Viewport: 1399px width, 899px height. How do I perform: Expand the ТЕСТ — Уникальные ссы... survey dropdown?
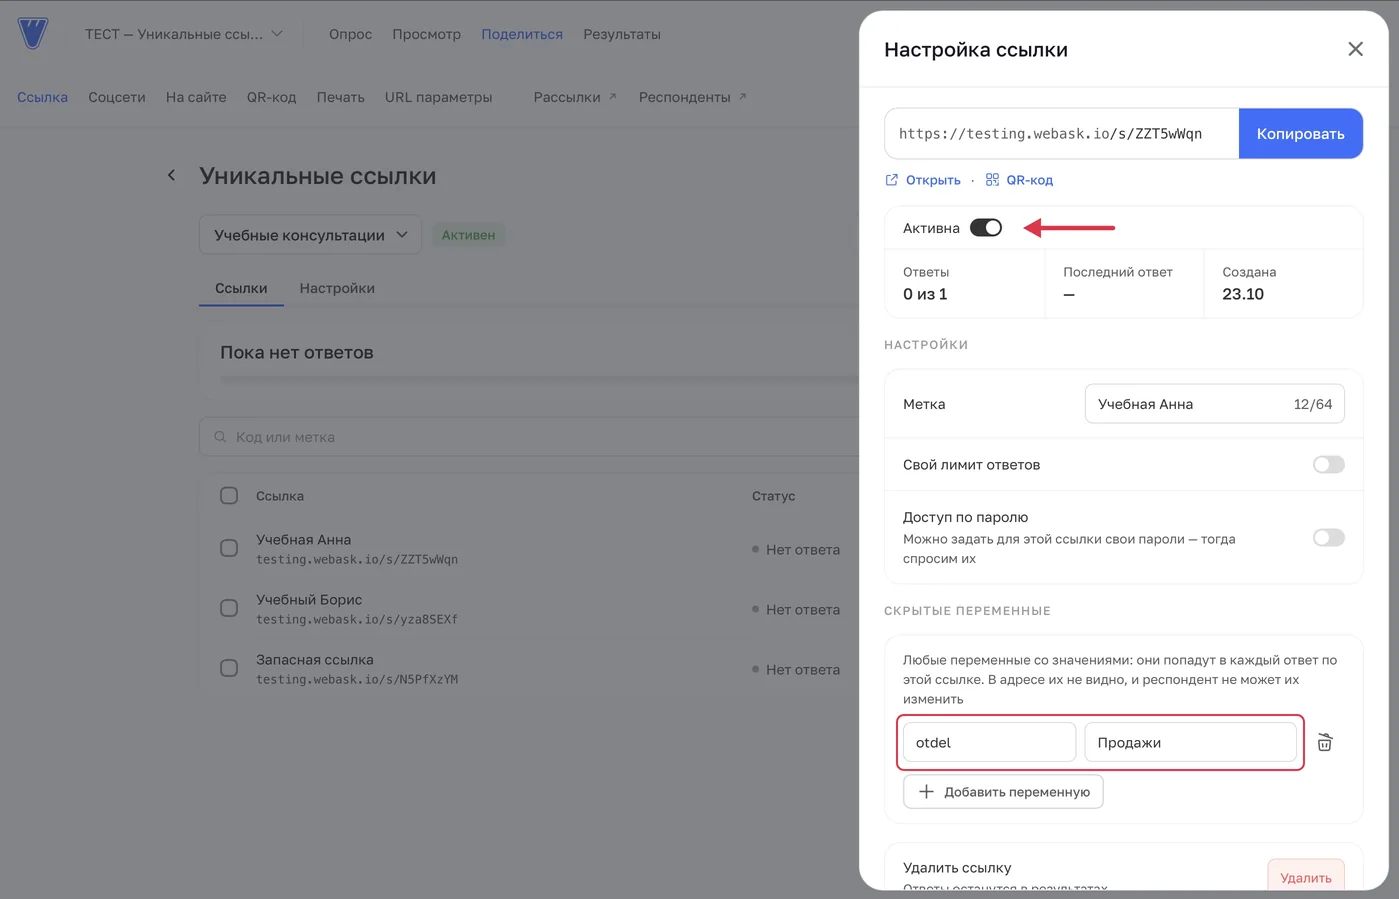click(x=184, y=34)
